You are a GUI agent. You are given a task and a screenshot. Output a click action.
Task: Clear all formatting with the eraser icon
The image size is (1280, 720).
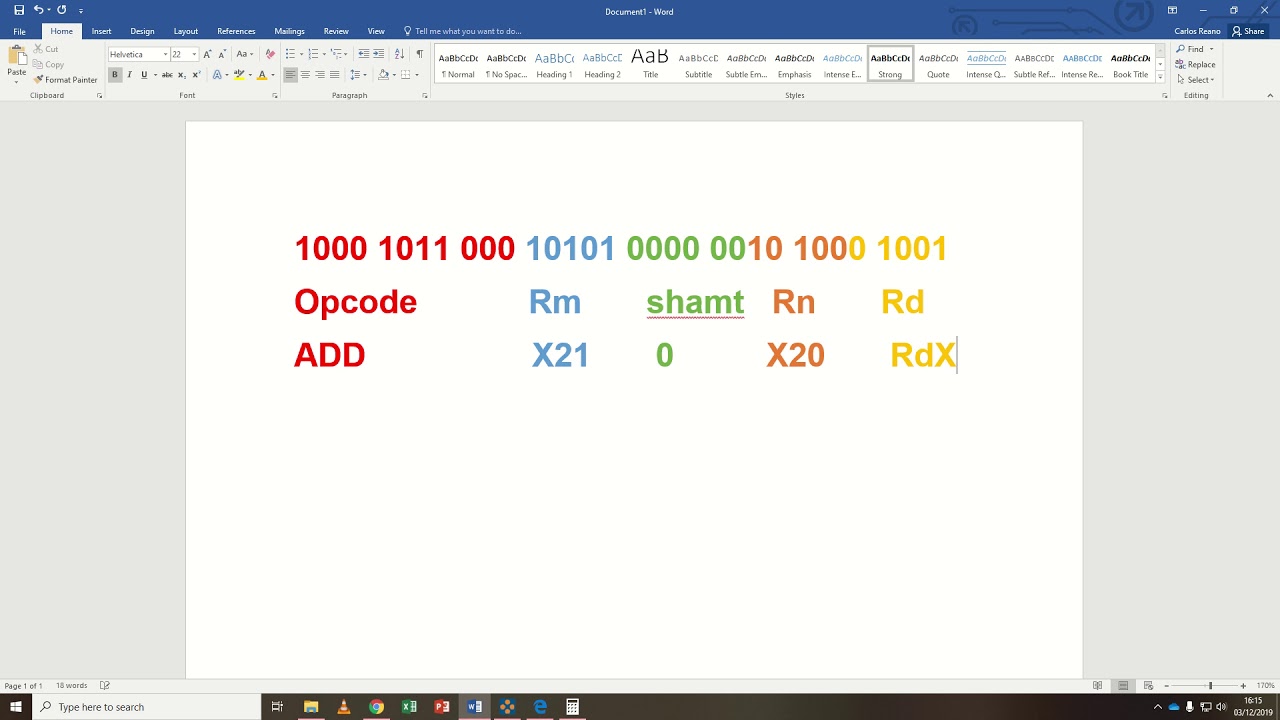[x=270, y=54]
